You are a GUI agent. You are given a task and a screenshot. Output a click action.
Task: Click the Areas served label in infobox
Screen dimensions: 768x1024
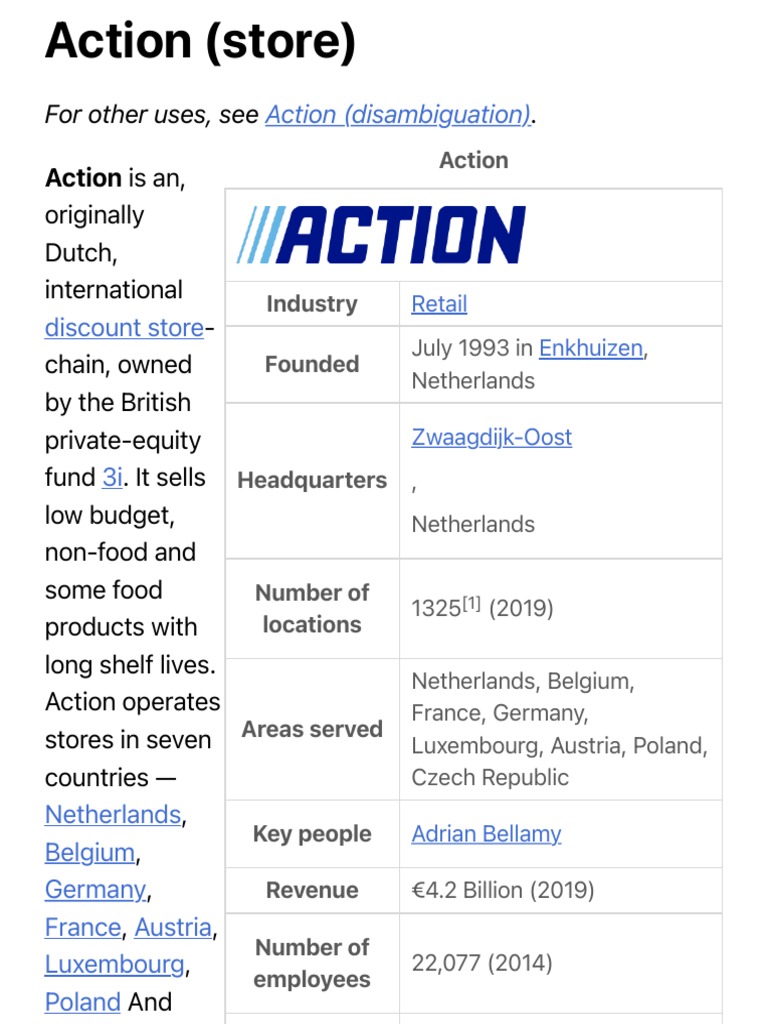coord(312,729)
